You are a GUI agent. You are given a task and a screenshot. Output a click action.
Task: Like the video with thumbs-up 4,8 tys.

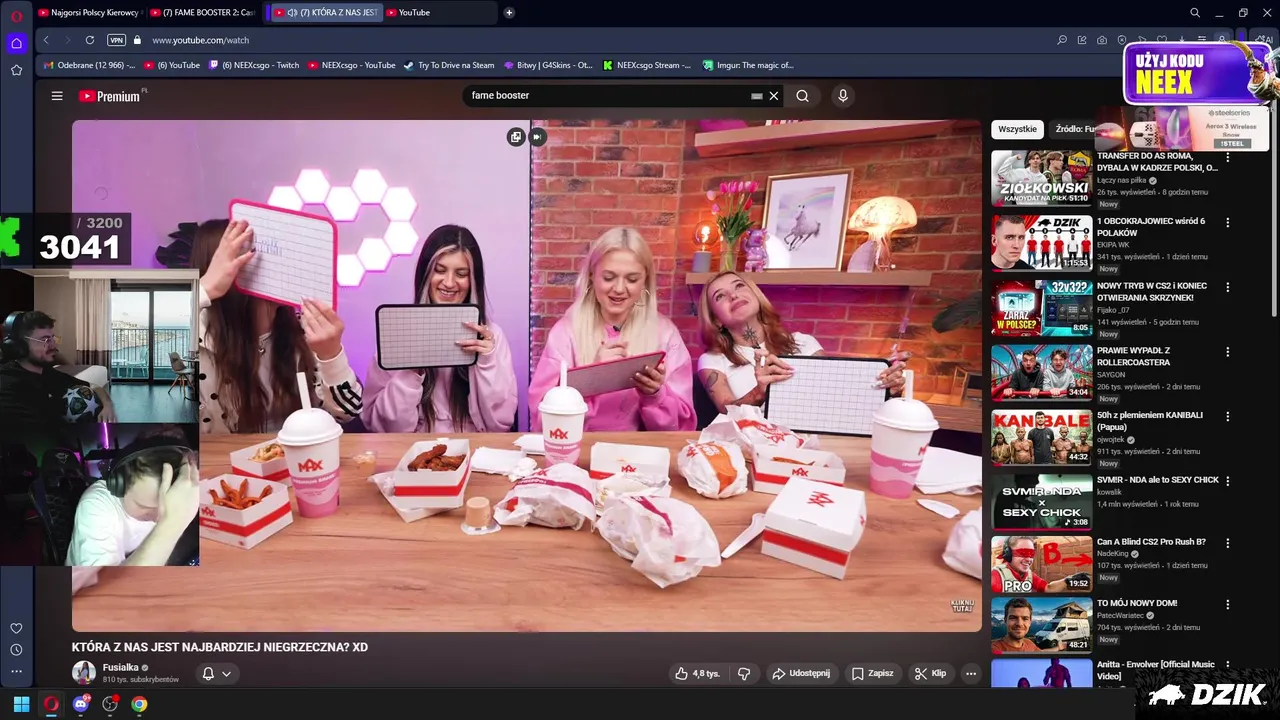pos(697,673)
